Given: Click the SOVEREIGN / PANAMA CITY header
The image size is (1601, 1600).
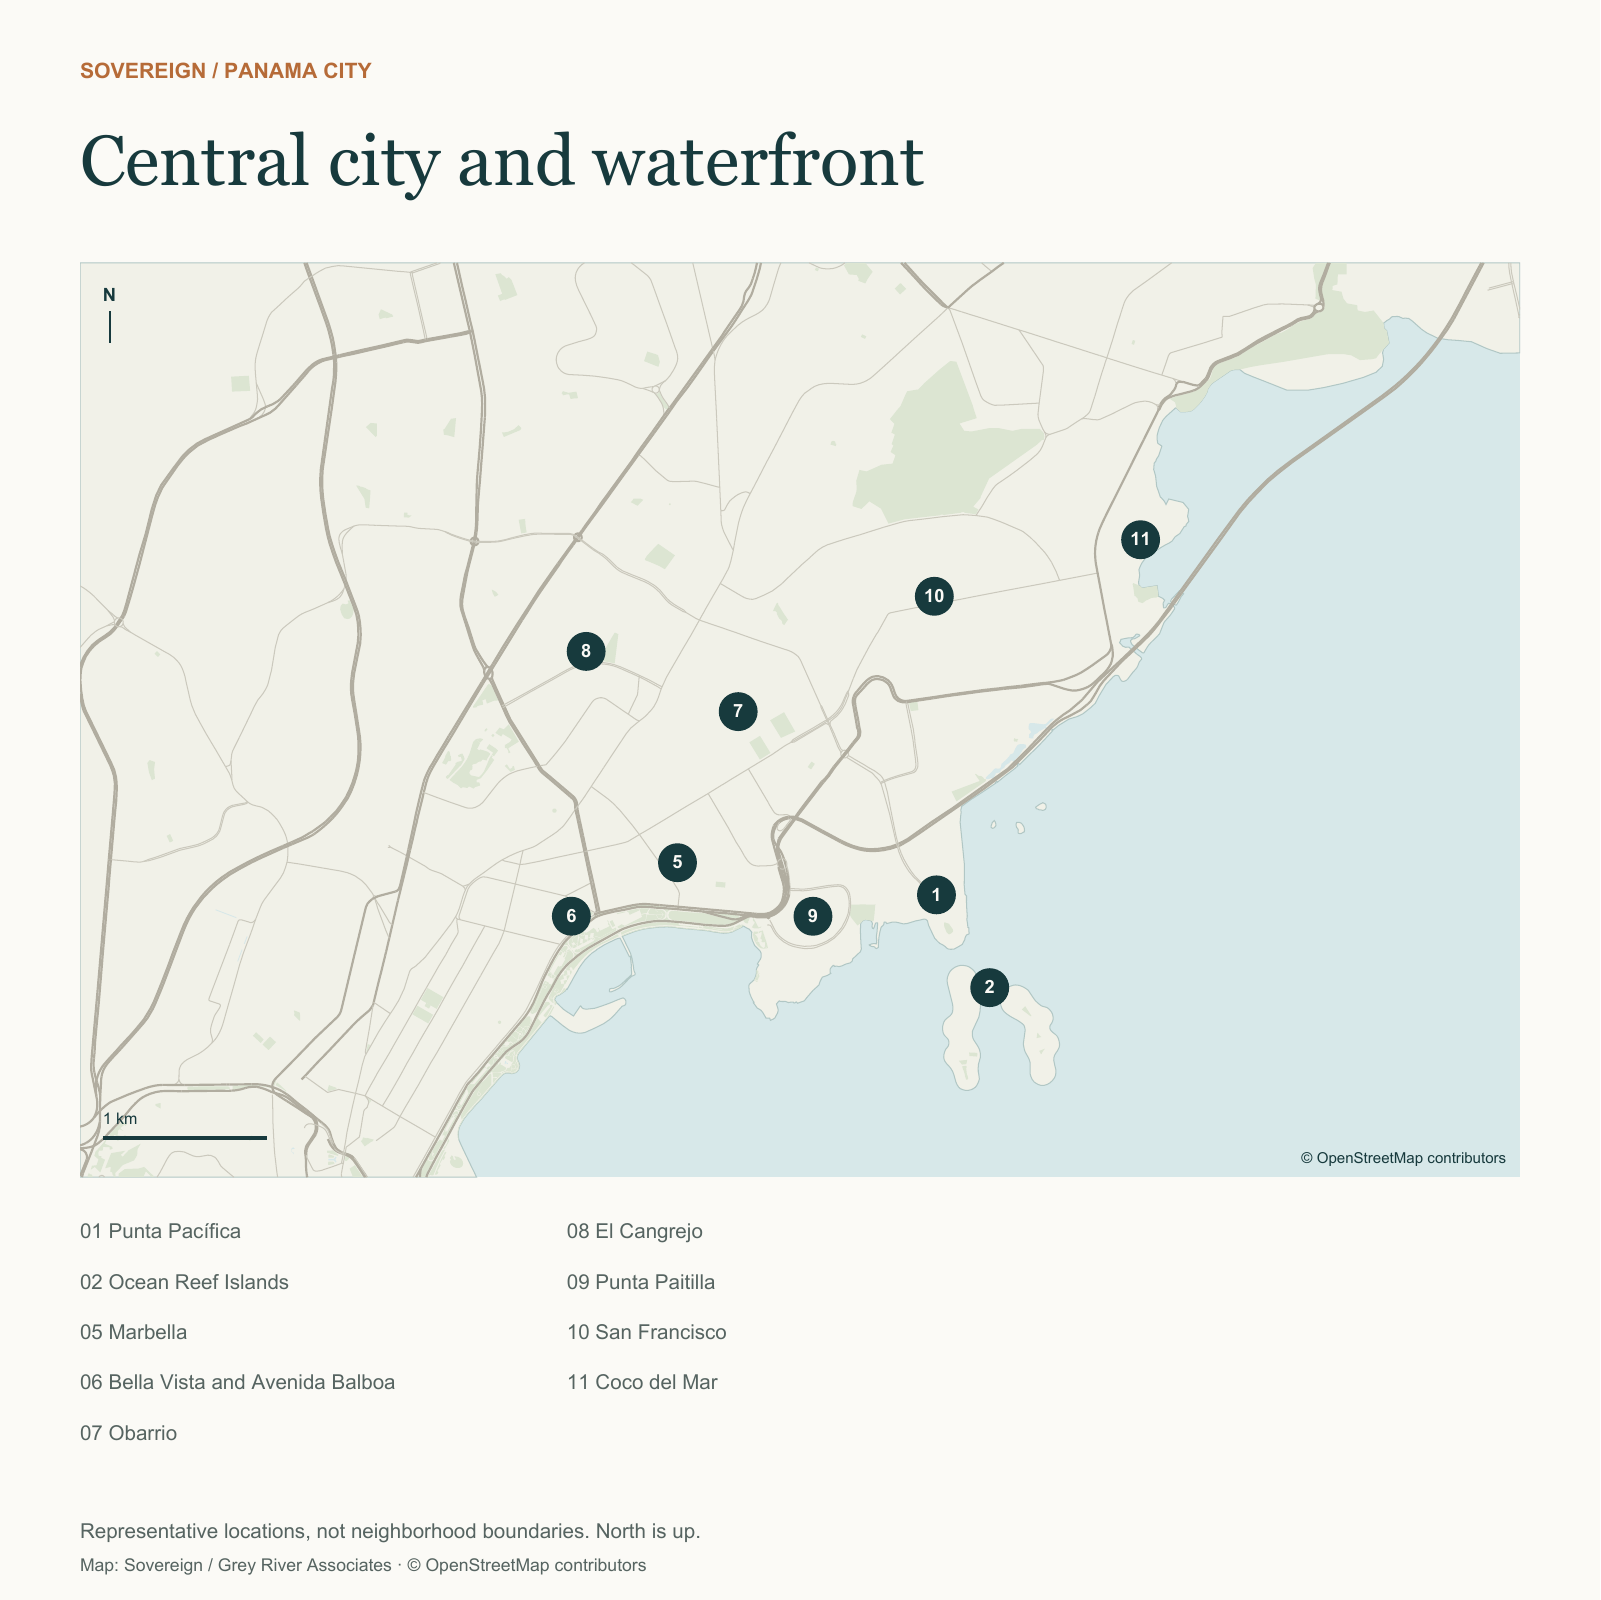Looking at the screenshot, I should pos(226,71).
